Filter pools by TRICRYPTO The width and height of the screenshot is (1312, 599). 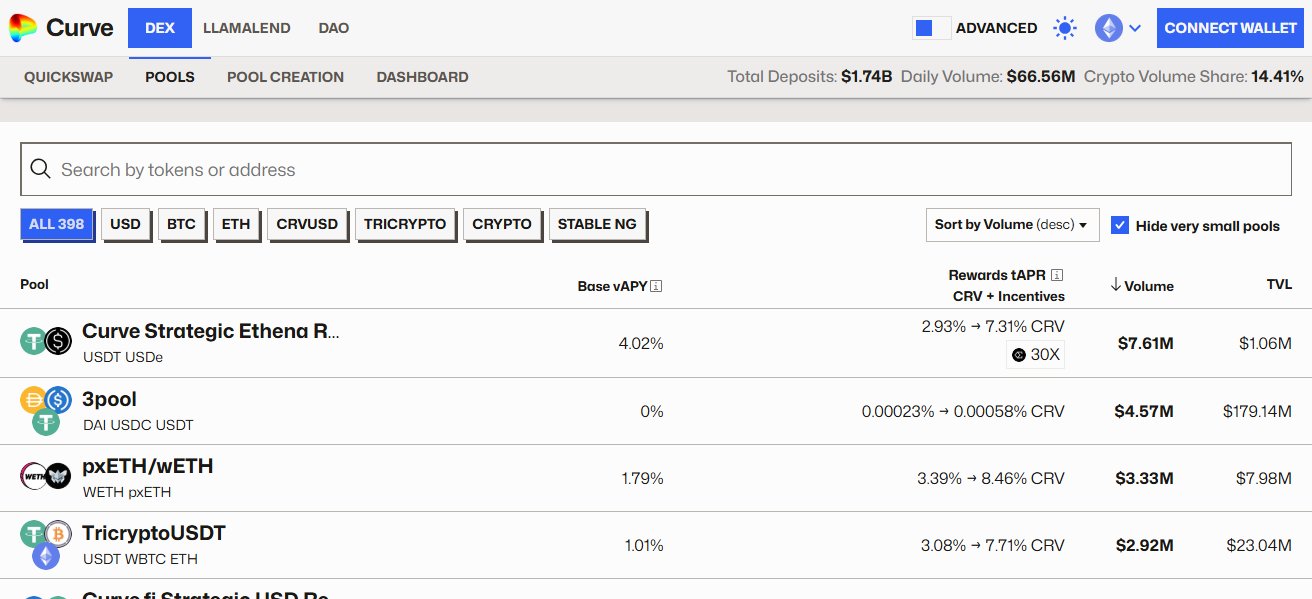pos(405,224)
